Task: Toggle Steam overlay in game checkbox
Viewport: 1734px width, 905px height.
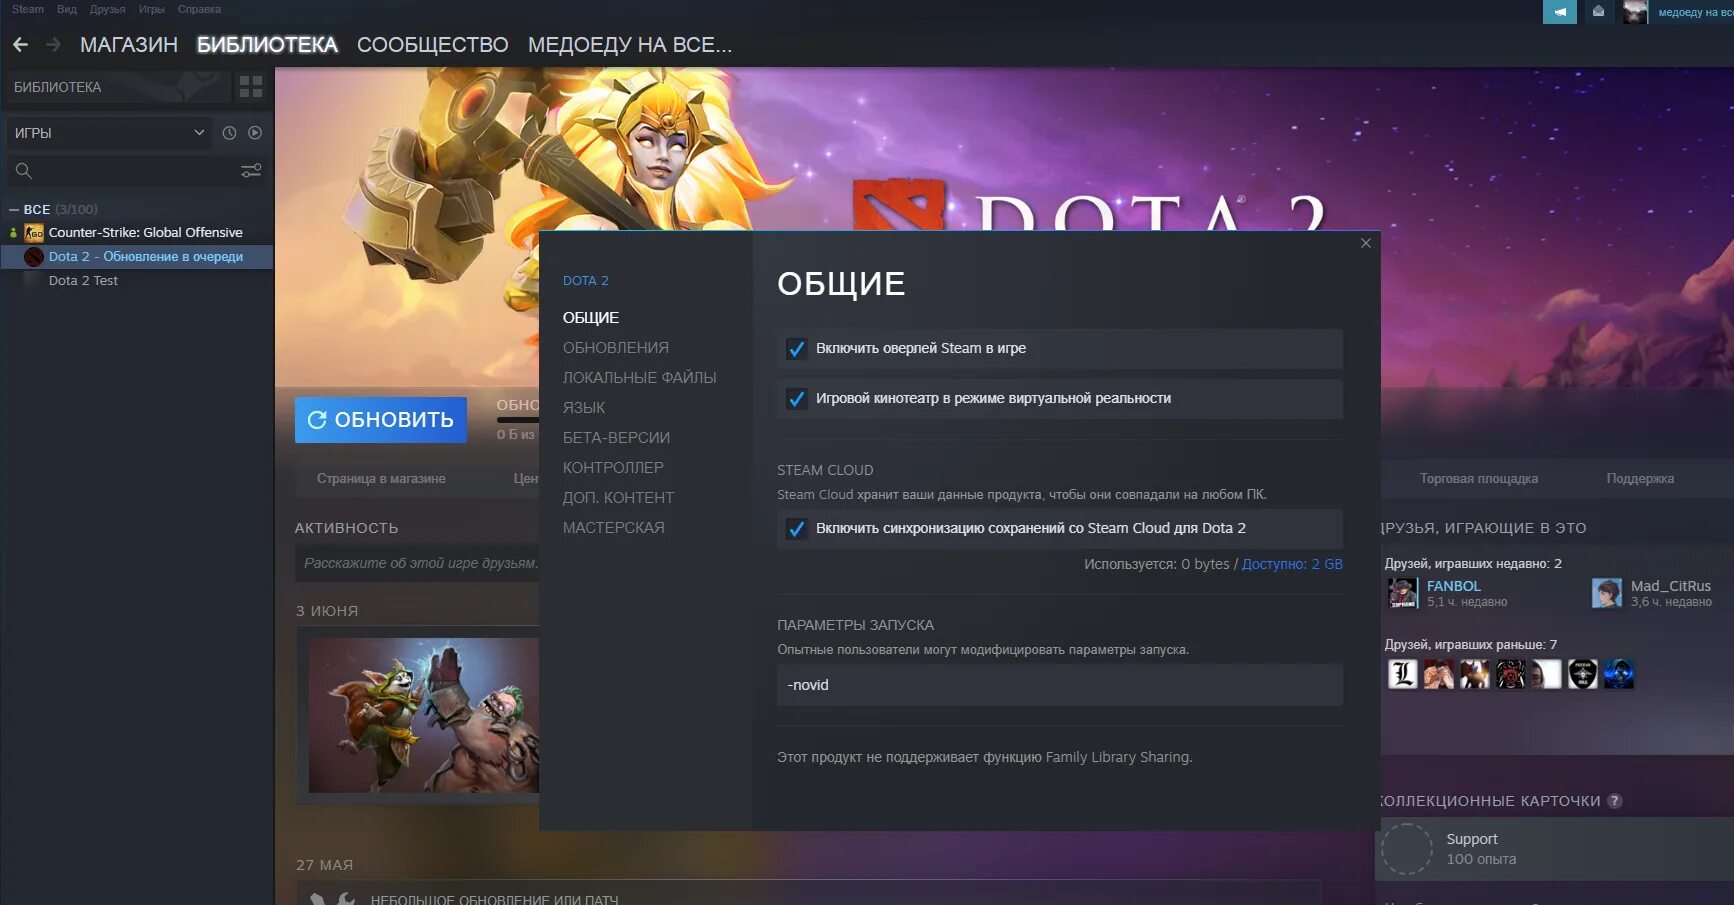Action: (x=796, y=349)
